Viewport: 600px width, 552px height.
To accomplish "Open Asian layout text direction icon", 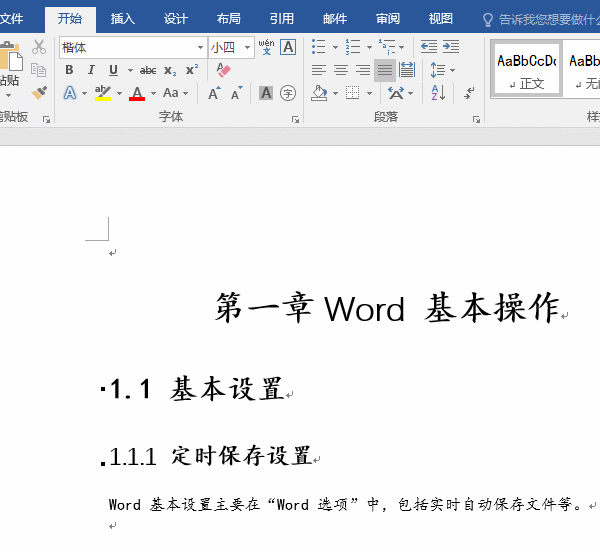I will (x=396, y=93).
